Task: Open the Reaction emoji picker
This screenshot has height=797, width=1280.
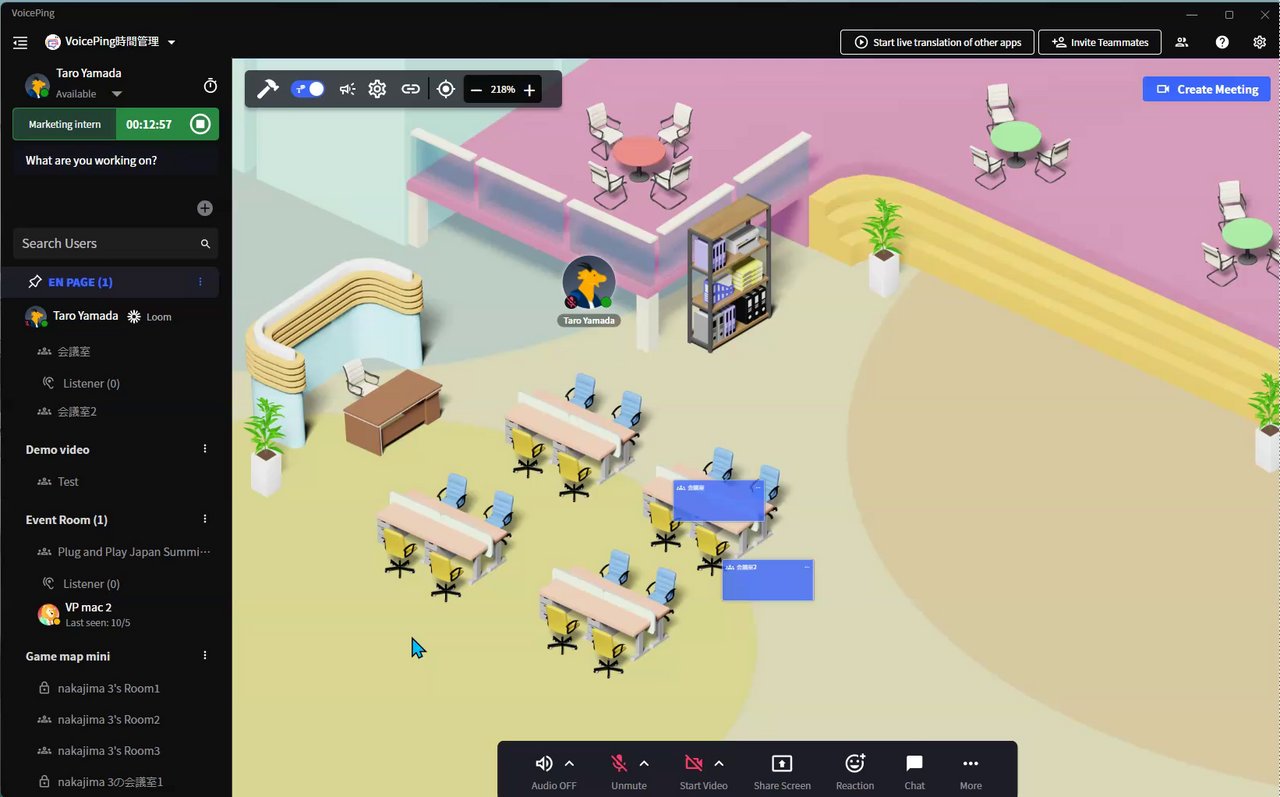Action: click(x=855, y=770)
